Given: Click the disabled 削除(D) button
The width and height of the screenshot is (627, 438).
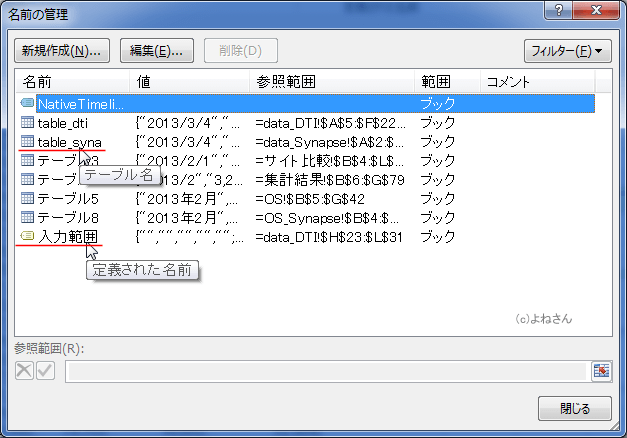Looking at the screenshot, I should [241, 51].
